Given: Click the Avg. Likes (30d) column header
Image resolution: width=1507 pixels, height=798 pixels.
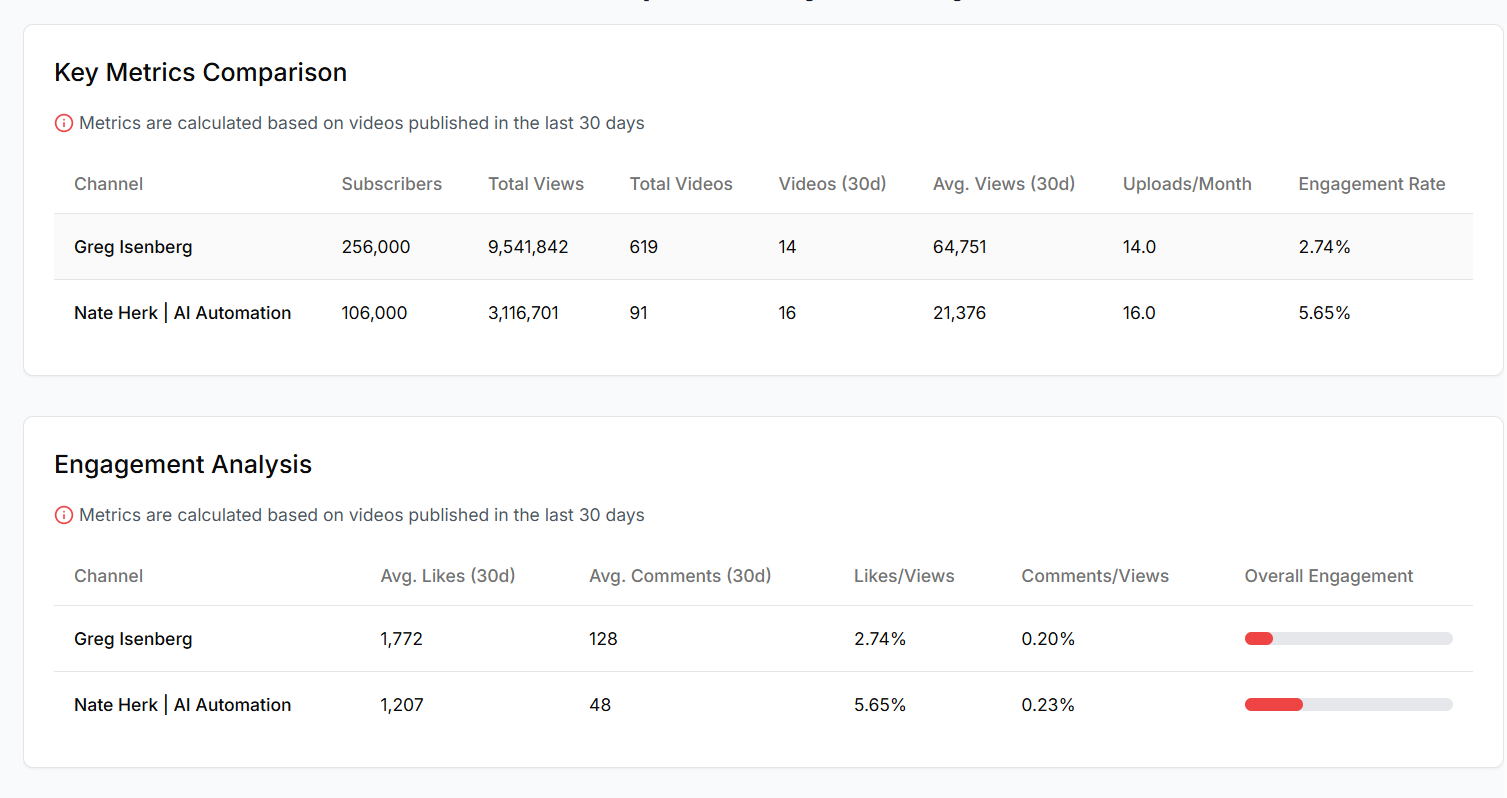Looking at the screenshot, I should 448,576.
